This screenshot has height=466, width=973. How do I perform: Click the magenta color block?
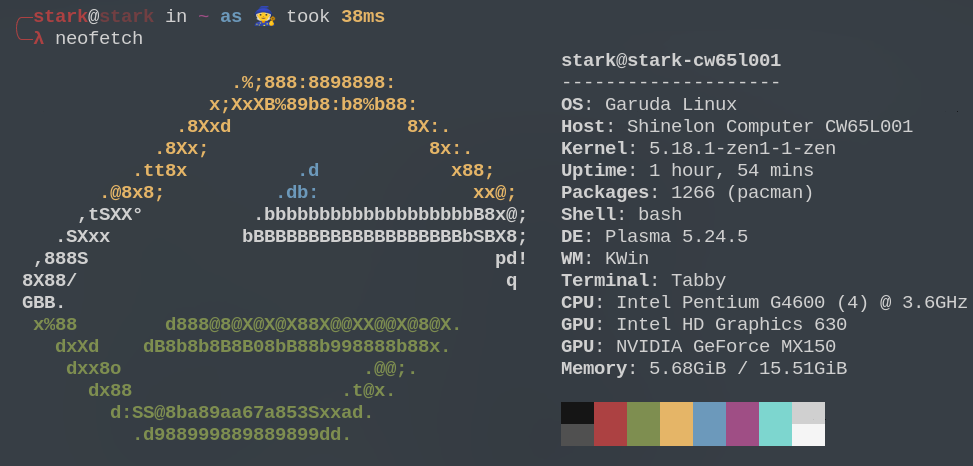pos(742,424)
